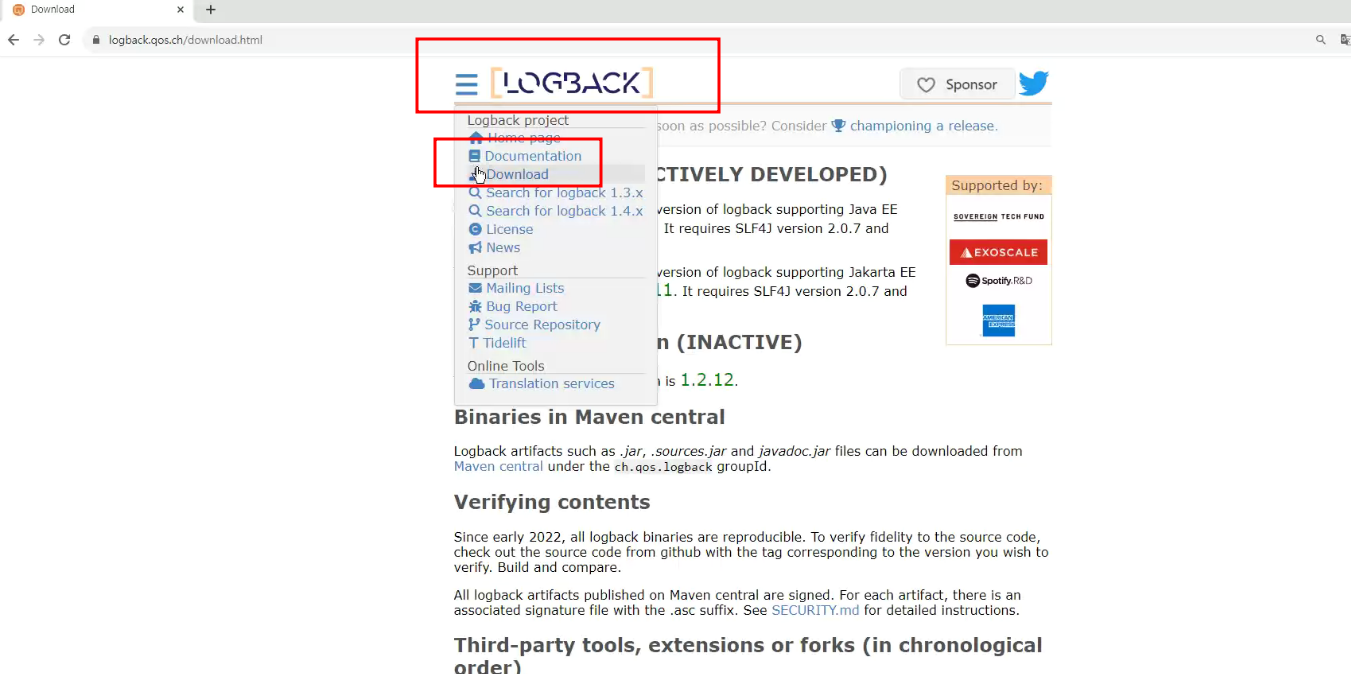Open Documentation menu entry
Screen dimensions: 1351x674
coord(533,156)
